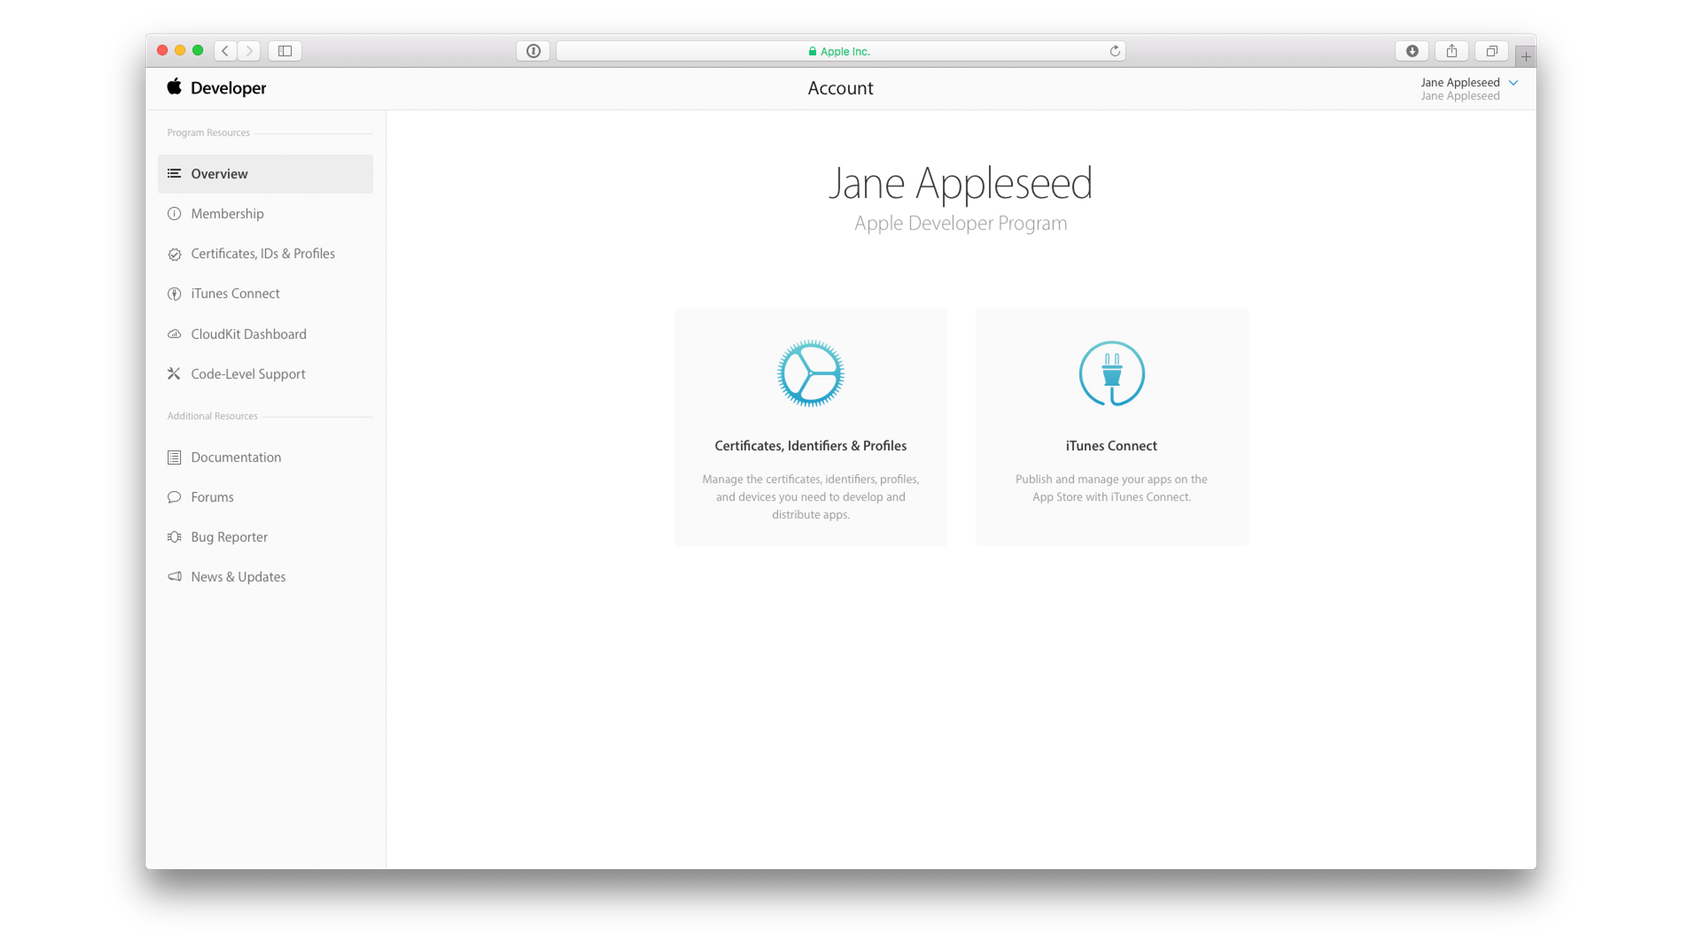Click the Certificates gear icon in the main panel
Image resolution: width=1682 pixels, height=946 pixels.
pyautogui.click(x=810, y=373)
